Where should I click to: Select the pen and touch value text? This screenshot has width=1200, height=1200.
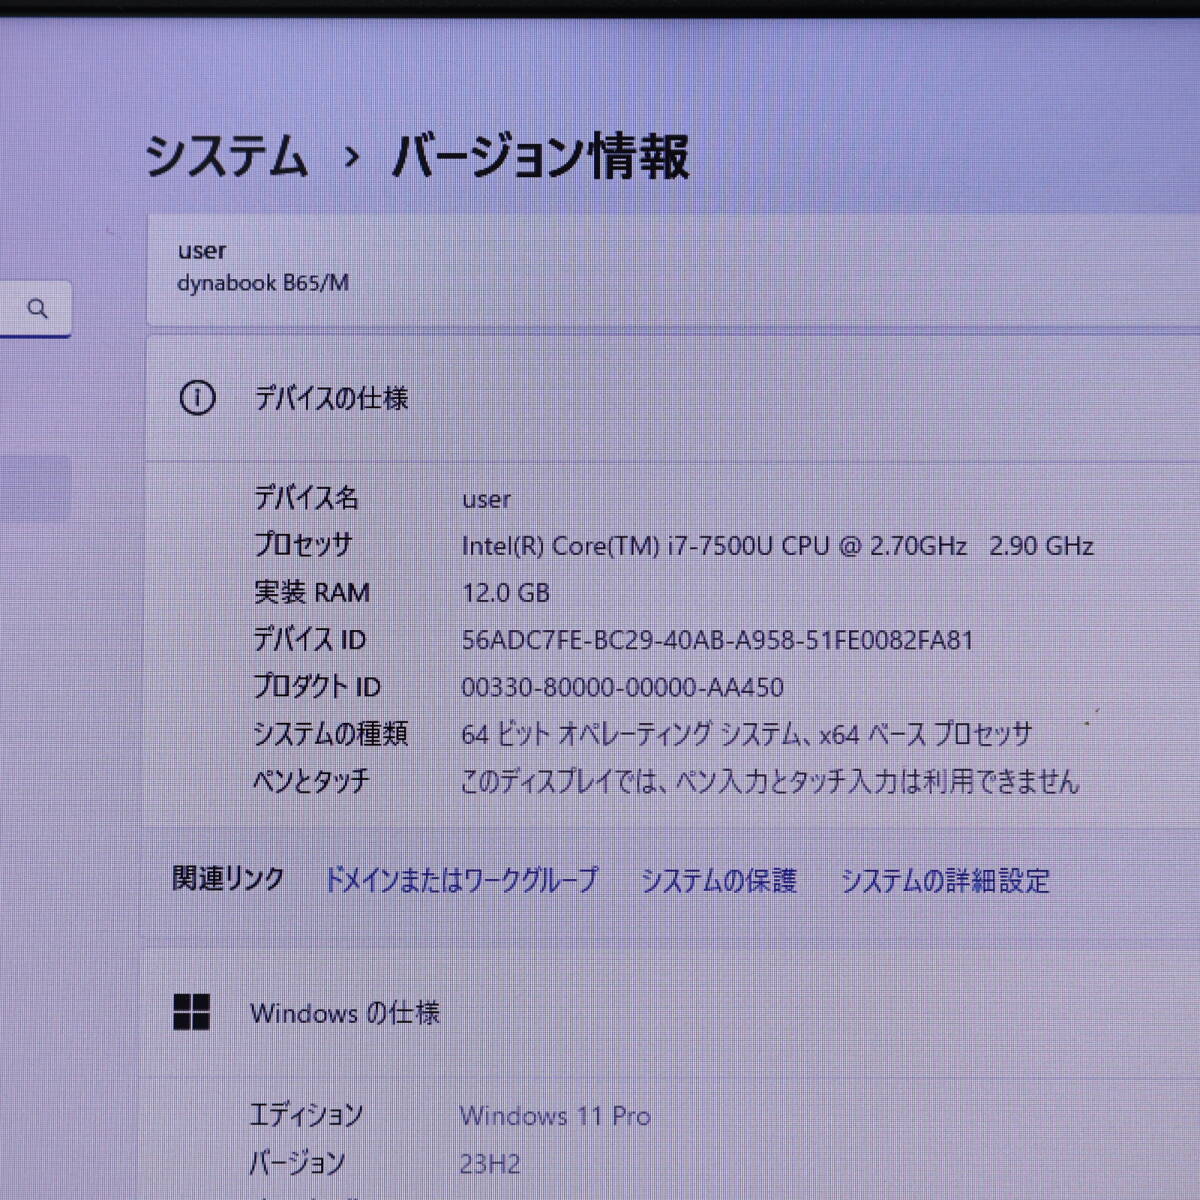point(770,781)
